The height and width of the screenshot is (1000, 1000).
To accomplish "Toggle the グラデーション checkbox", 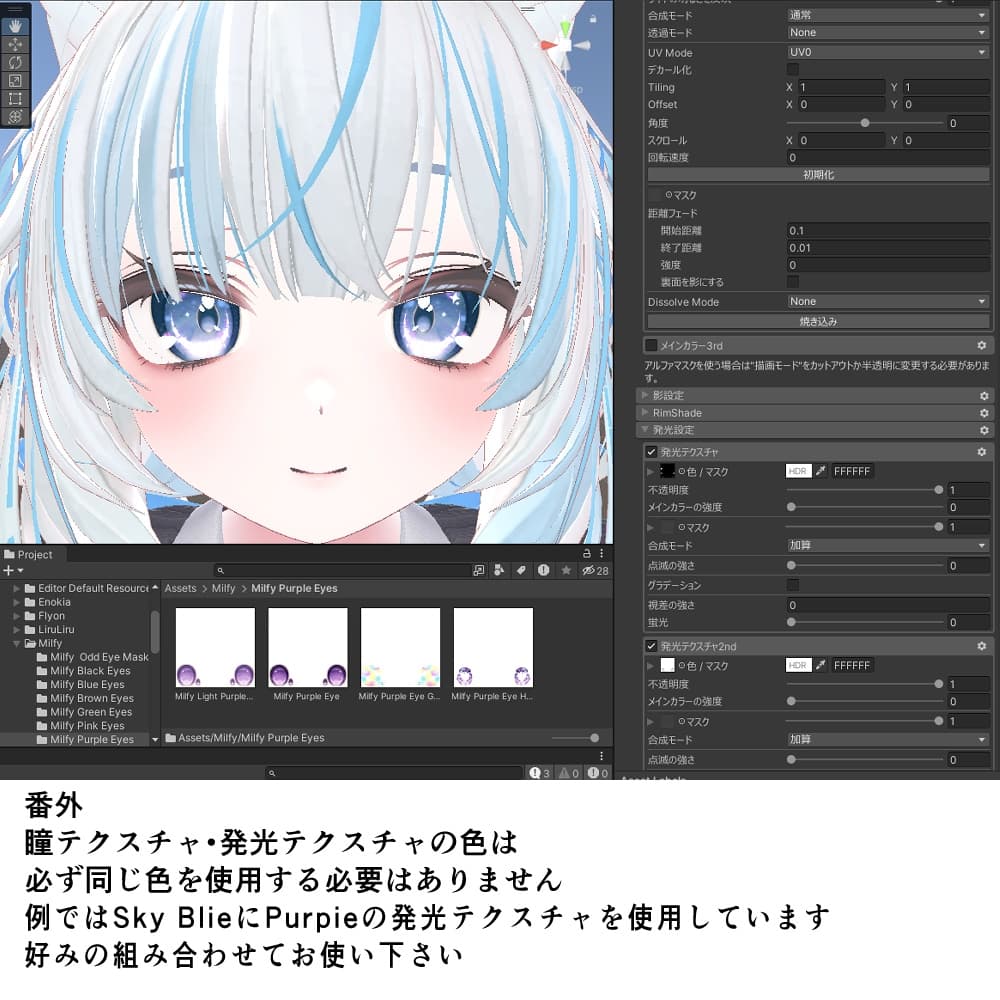I will [x=791, y=584].
